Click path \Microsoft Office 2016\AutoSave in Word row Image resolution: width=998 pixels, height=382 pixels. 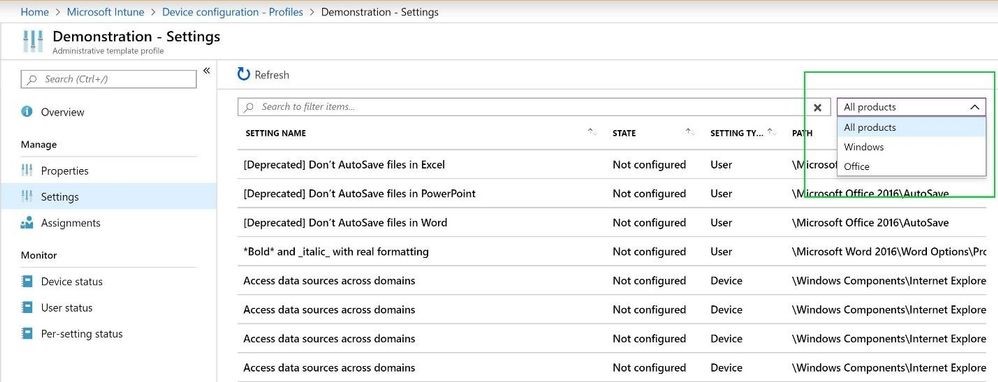pyautogui.click(x=870, y=222)
